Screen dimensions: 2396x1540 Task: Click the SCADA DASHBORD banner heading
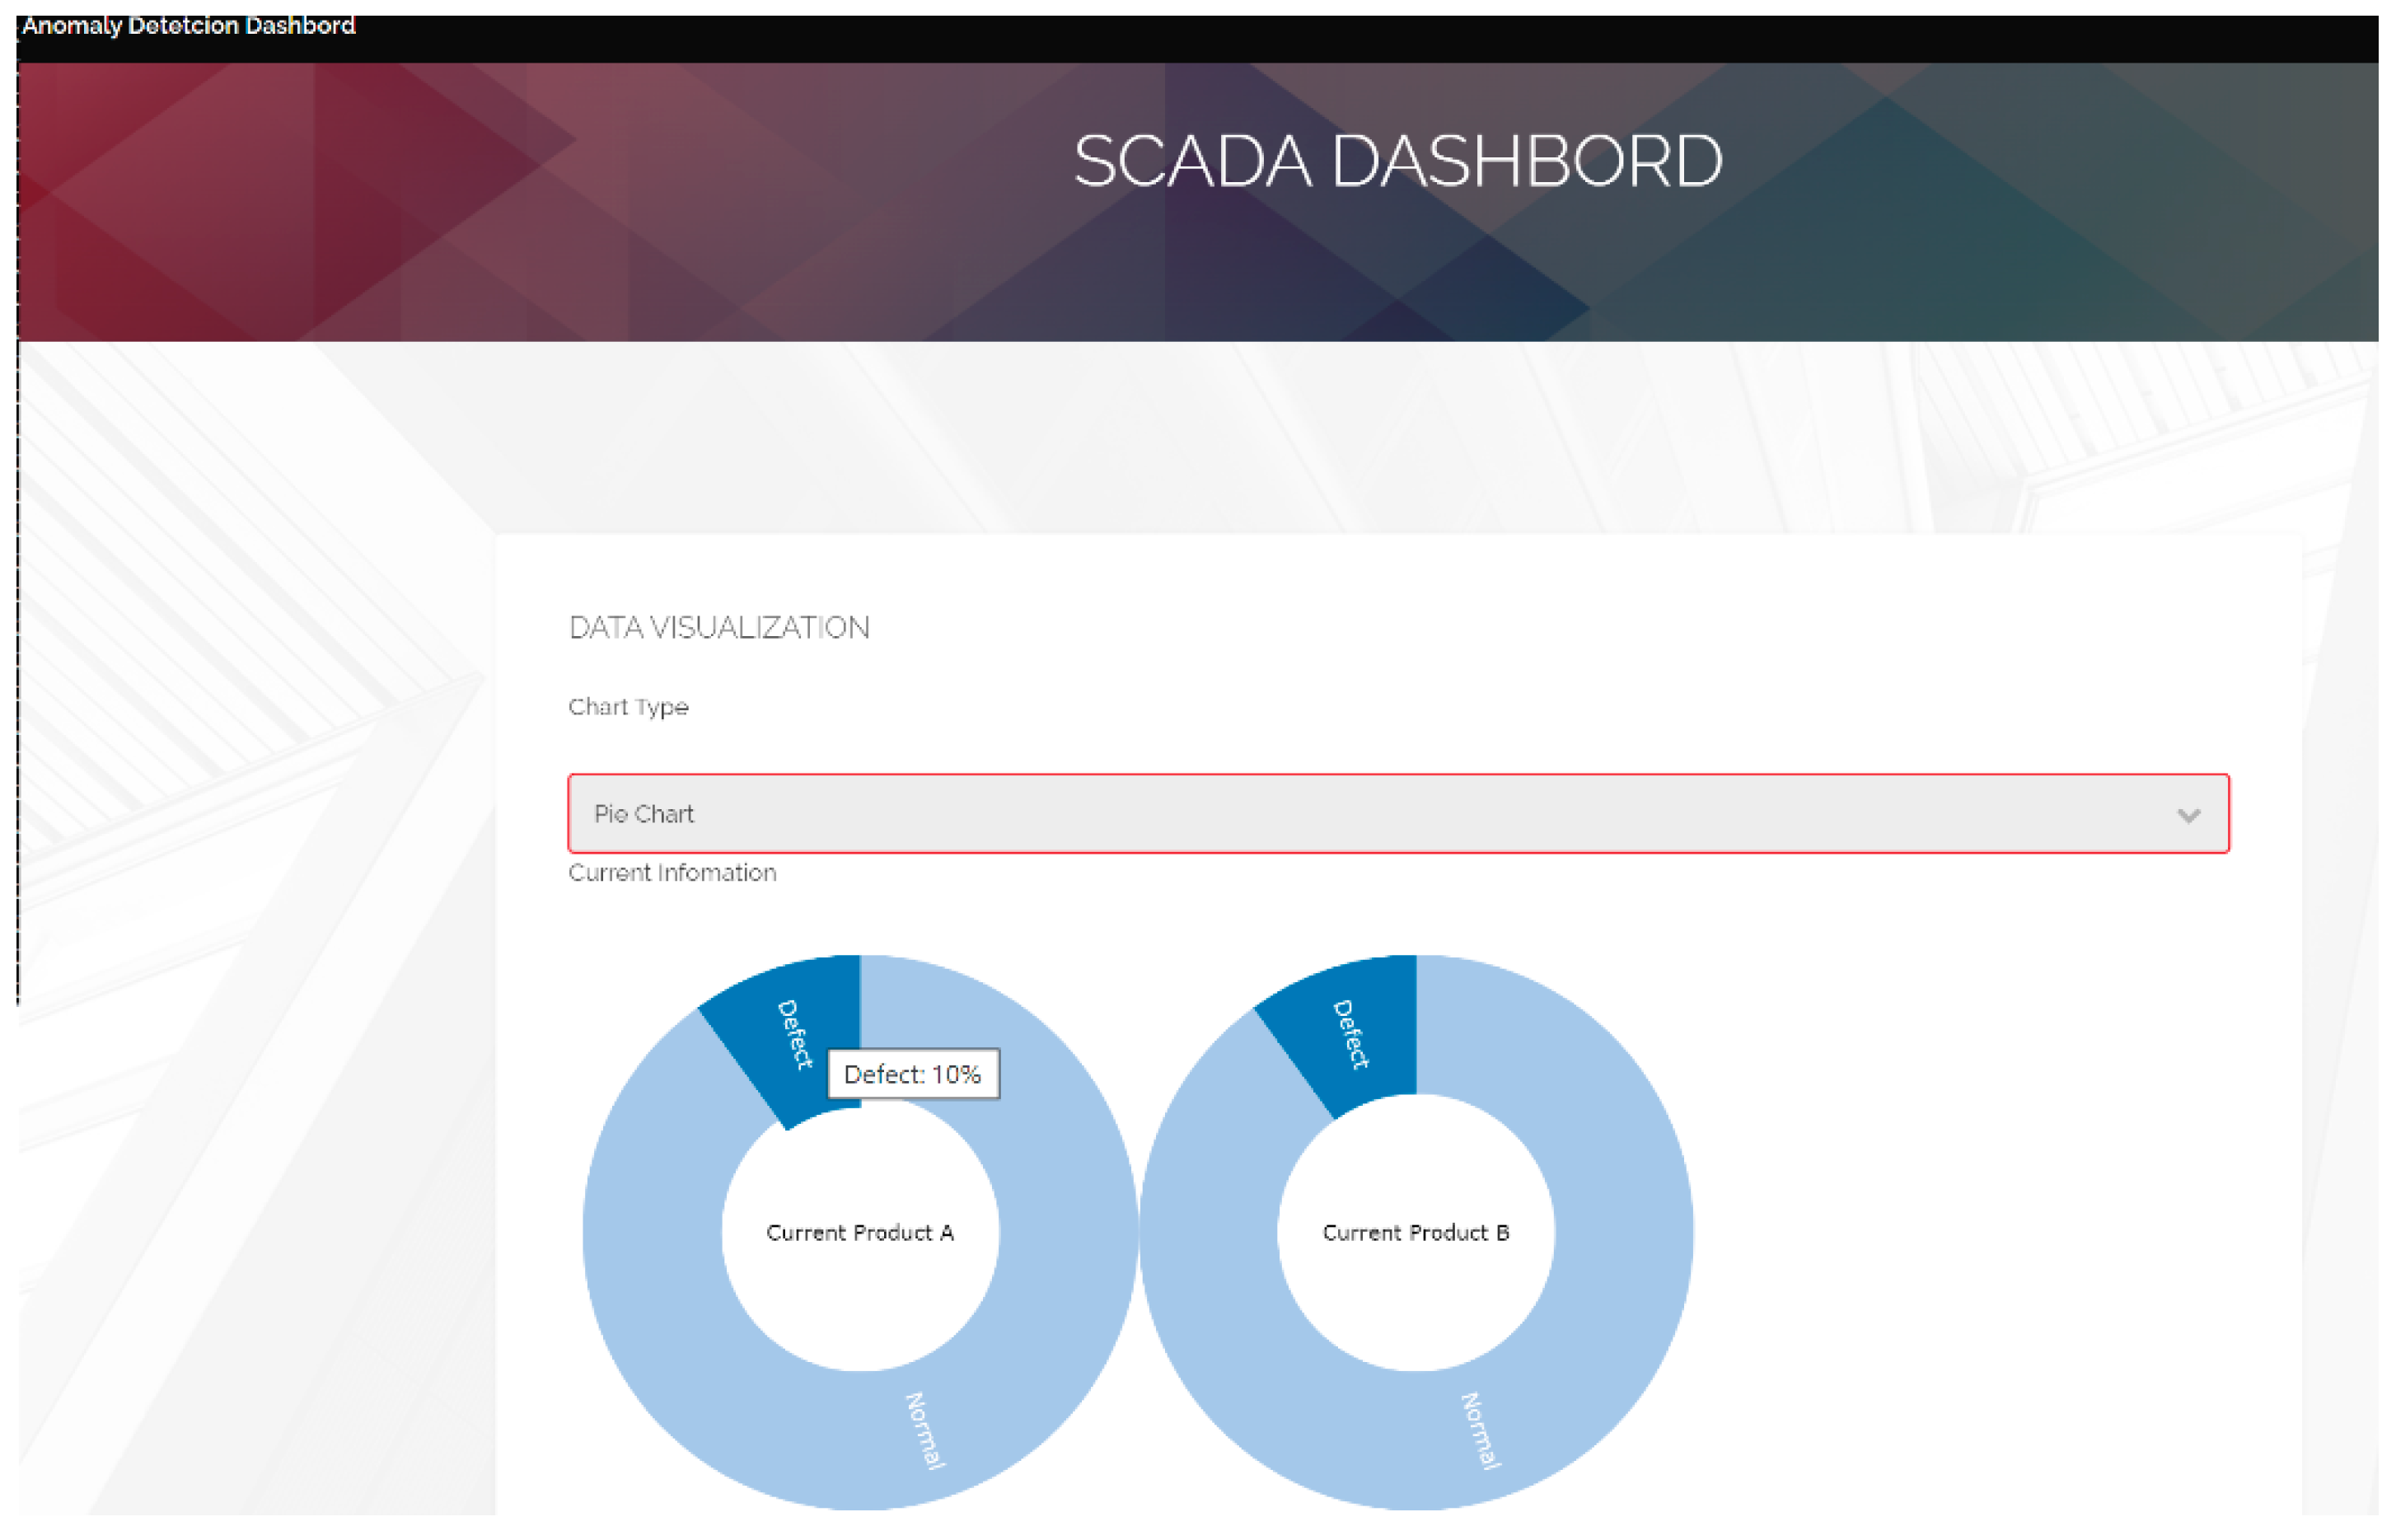(x=1397, y=161)
